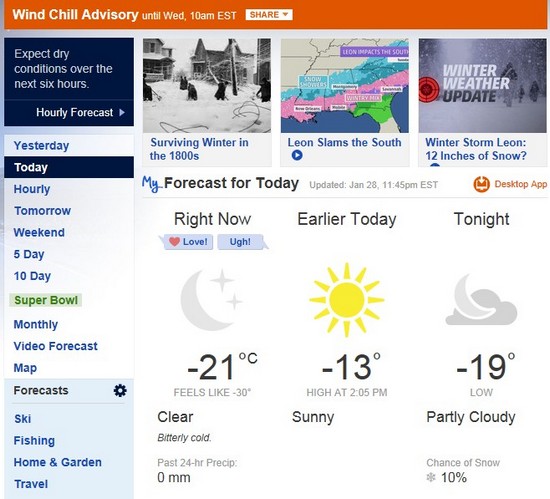The height and width of the screenshot is (499, 550).
Task: Open Hourly Forecast arrow link
Action: click(x=80, y=113)
